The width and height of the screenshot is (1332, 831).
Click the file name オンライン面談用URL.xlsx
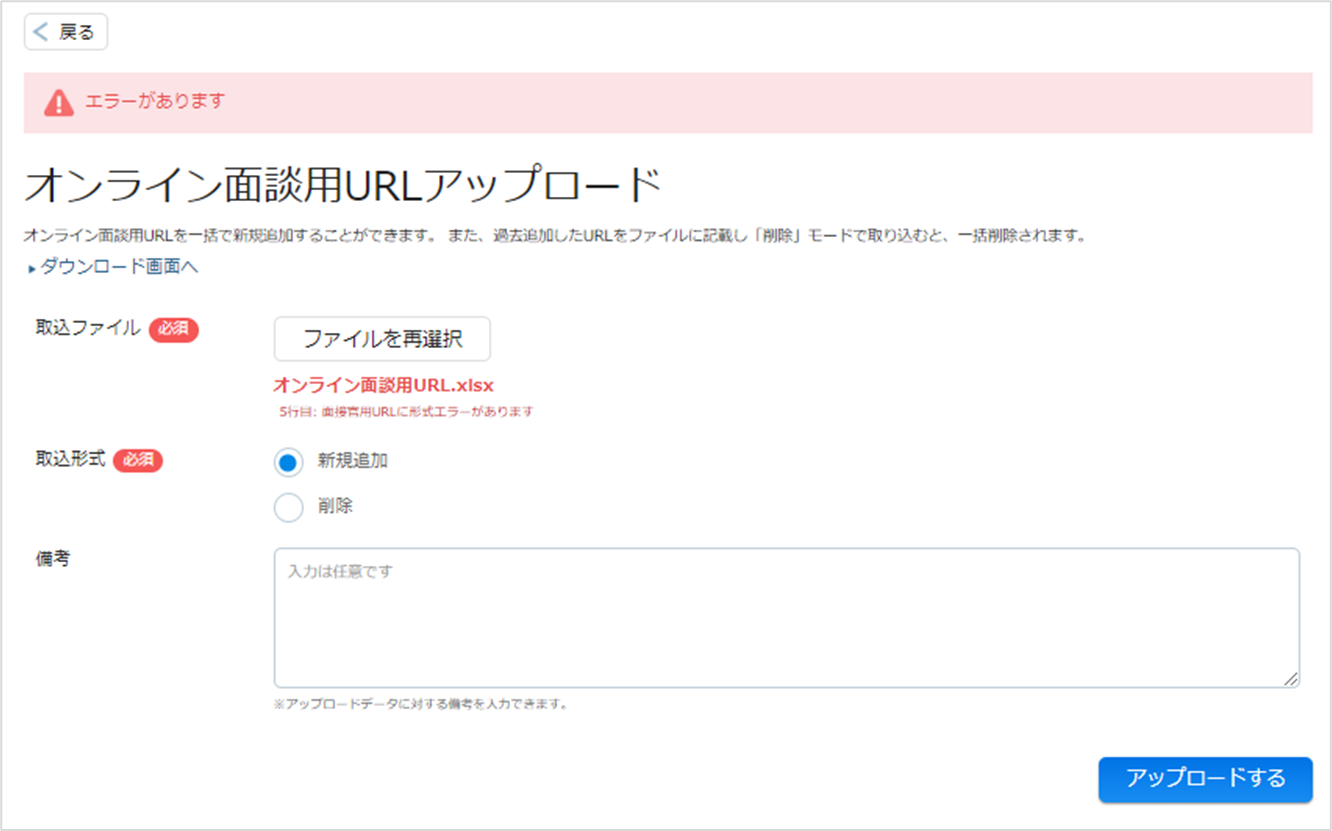tap(384, 385)
